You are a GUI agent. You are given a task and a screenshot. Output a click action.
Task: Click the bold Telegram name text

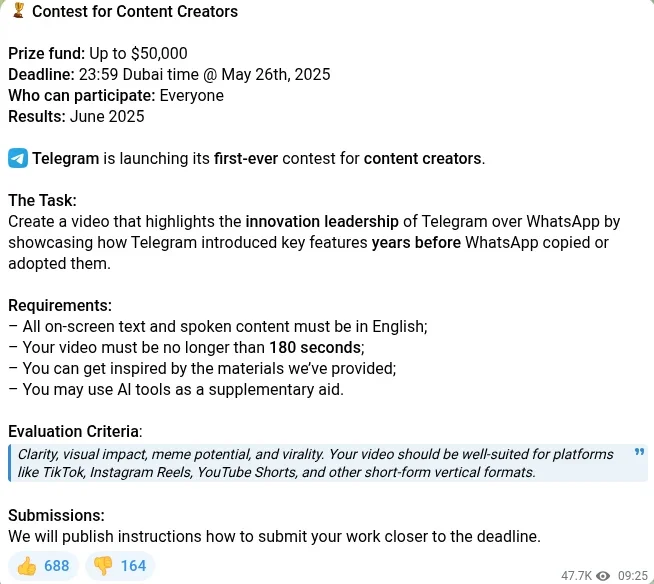65,159
